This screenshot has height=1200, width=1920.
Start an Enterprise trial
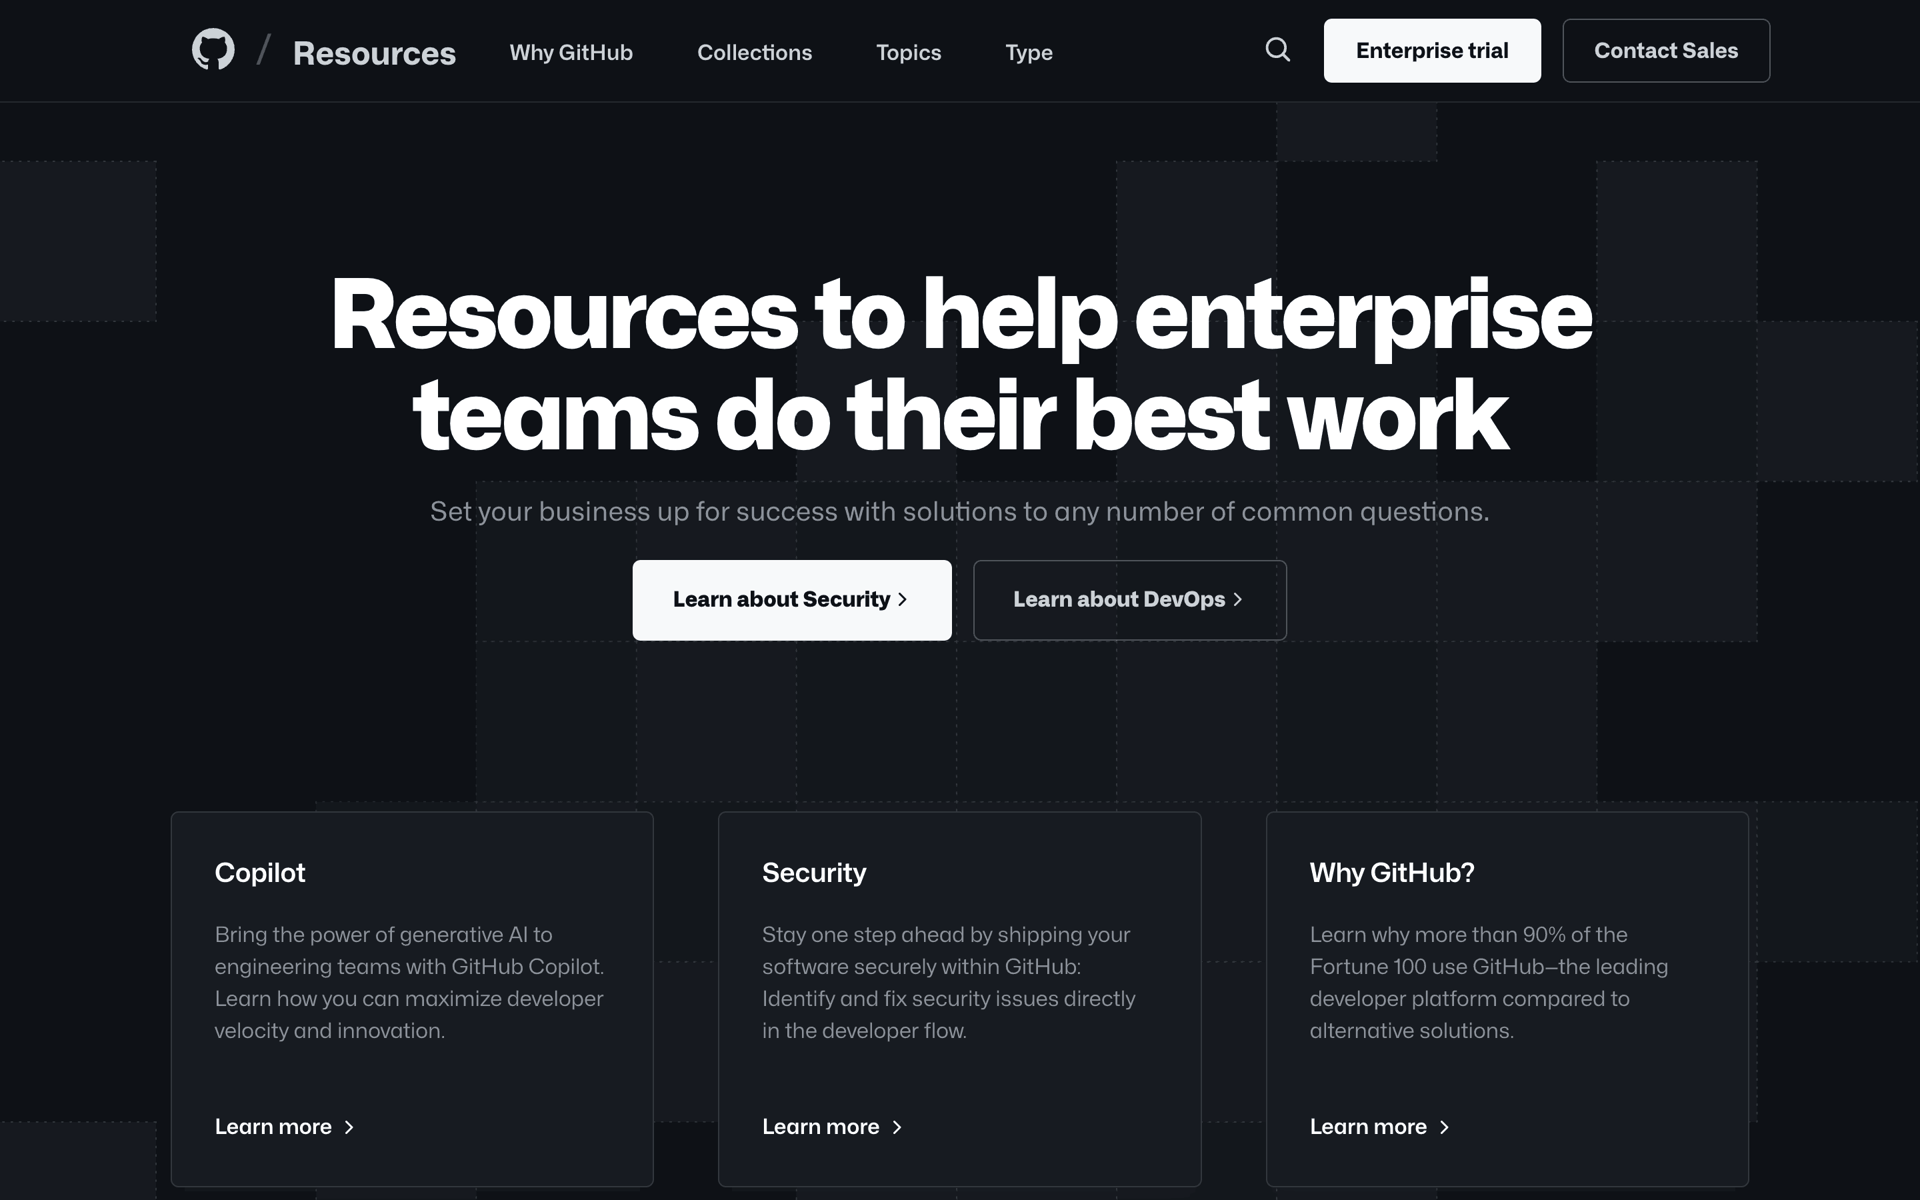[x=1432, y=50]
